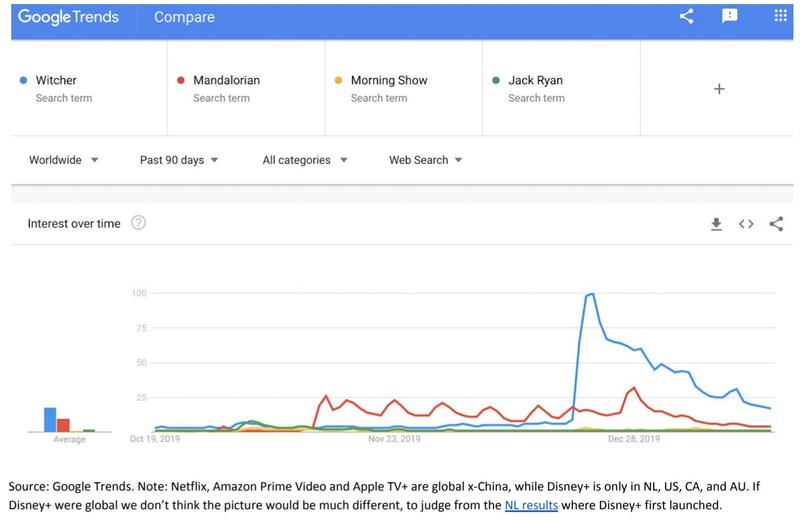Expand the All categories dropdown
The width and height of the screenshot is (800, 522).
coord(304,160)
